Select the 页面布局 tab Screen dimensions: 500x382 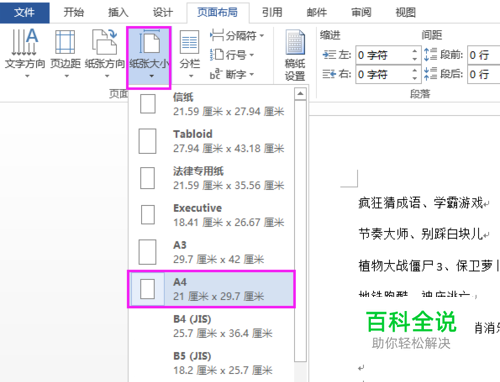pos(218,12)
